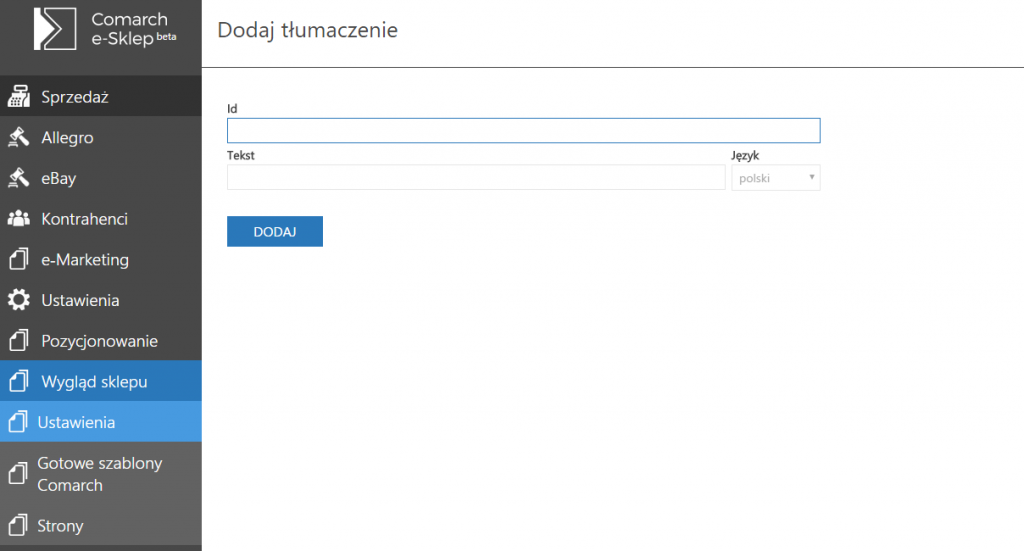Click the pages icon beside Strony
The width and height of the screenshot is (1024, 551).
click(x=18, y=525)
